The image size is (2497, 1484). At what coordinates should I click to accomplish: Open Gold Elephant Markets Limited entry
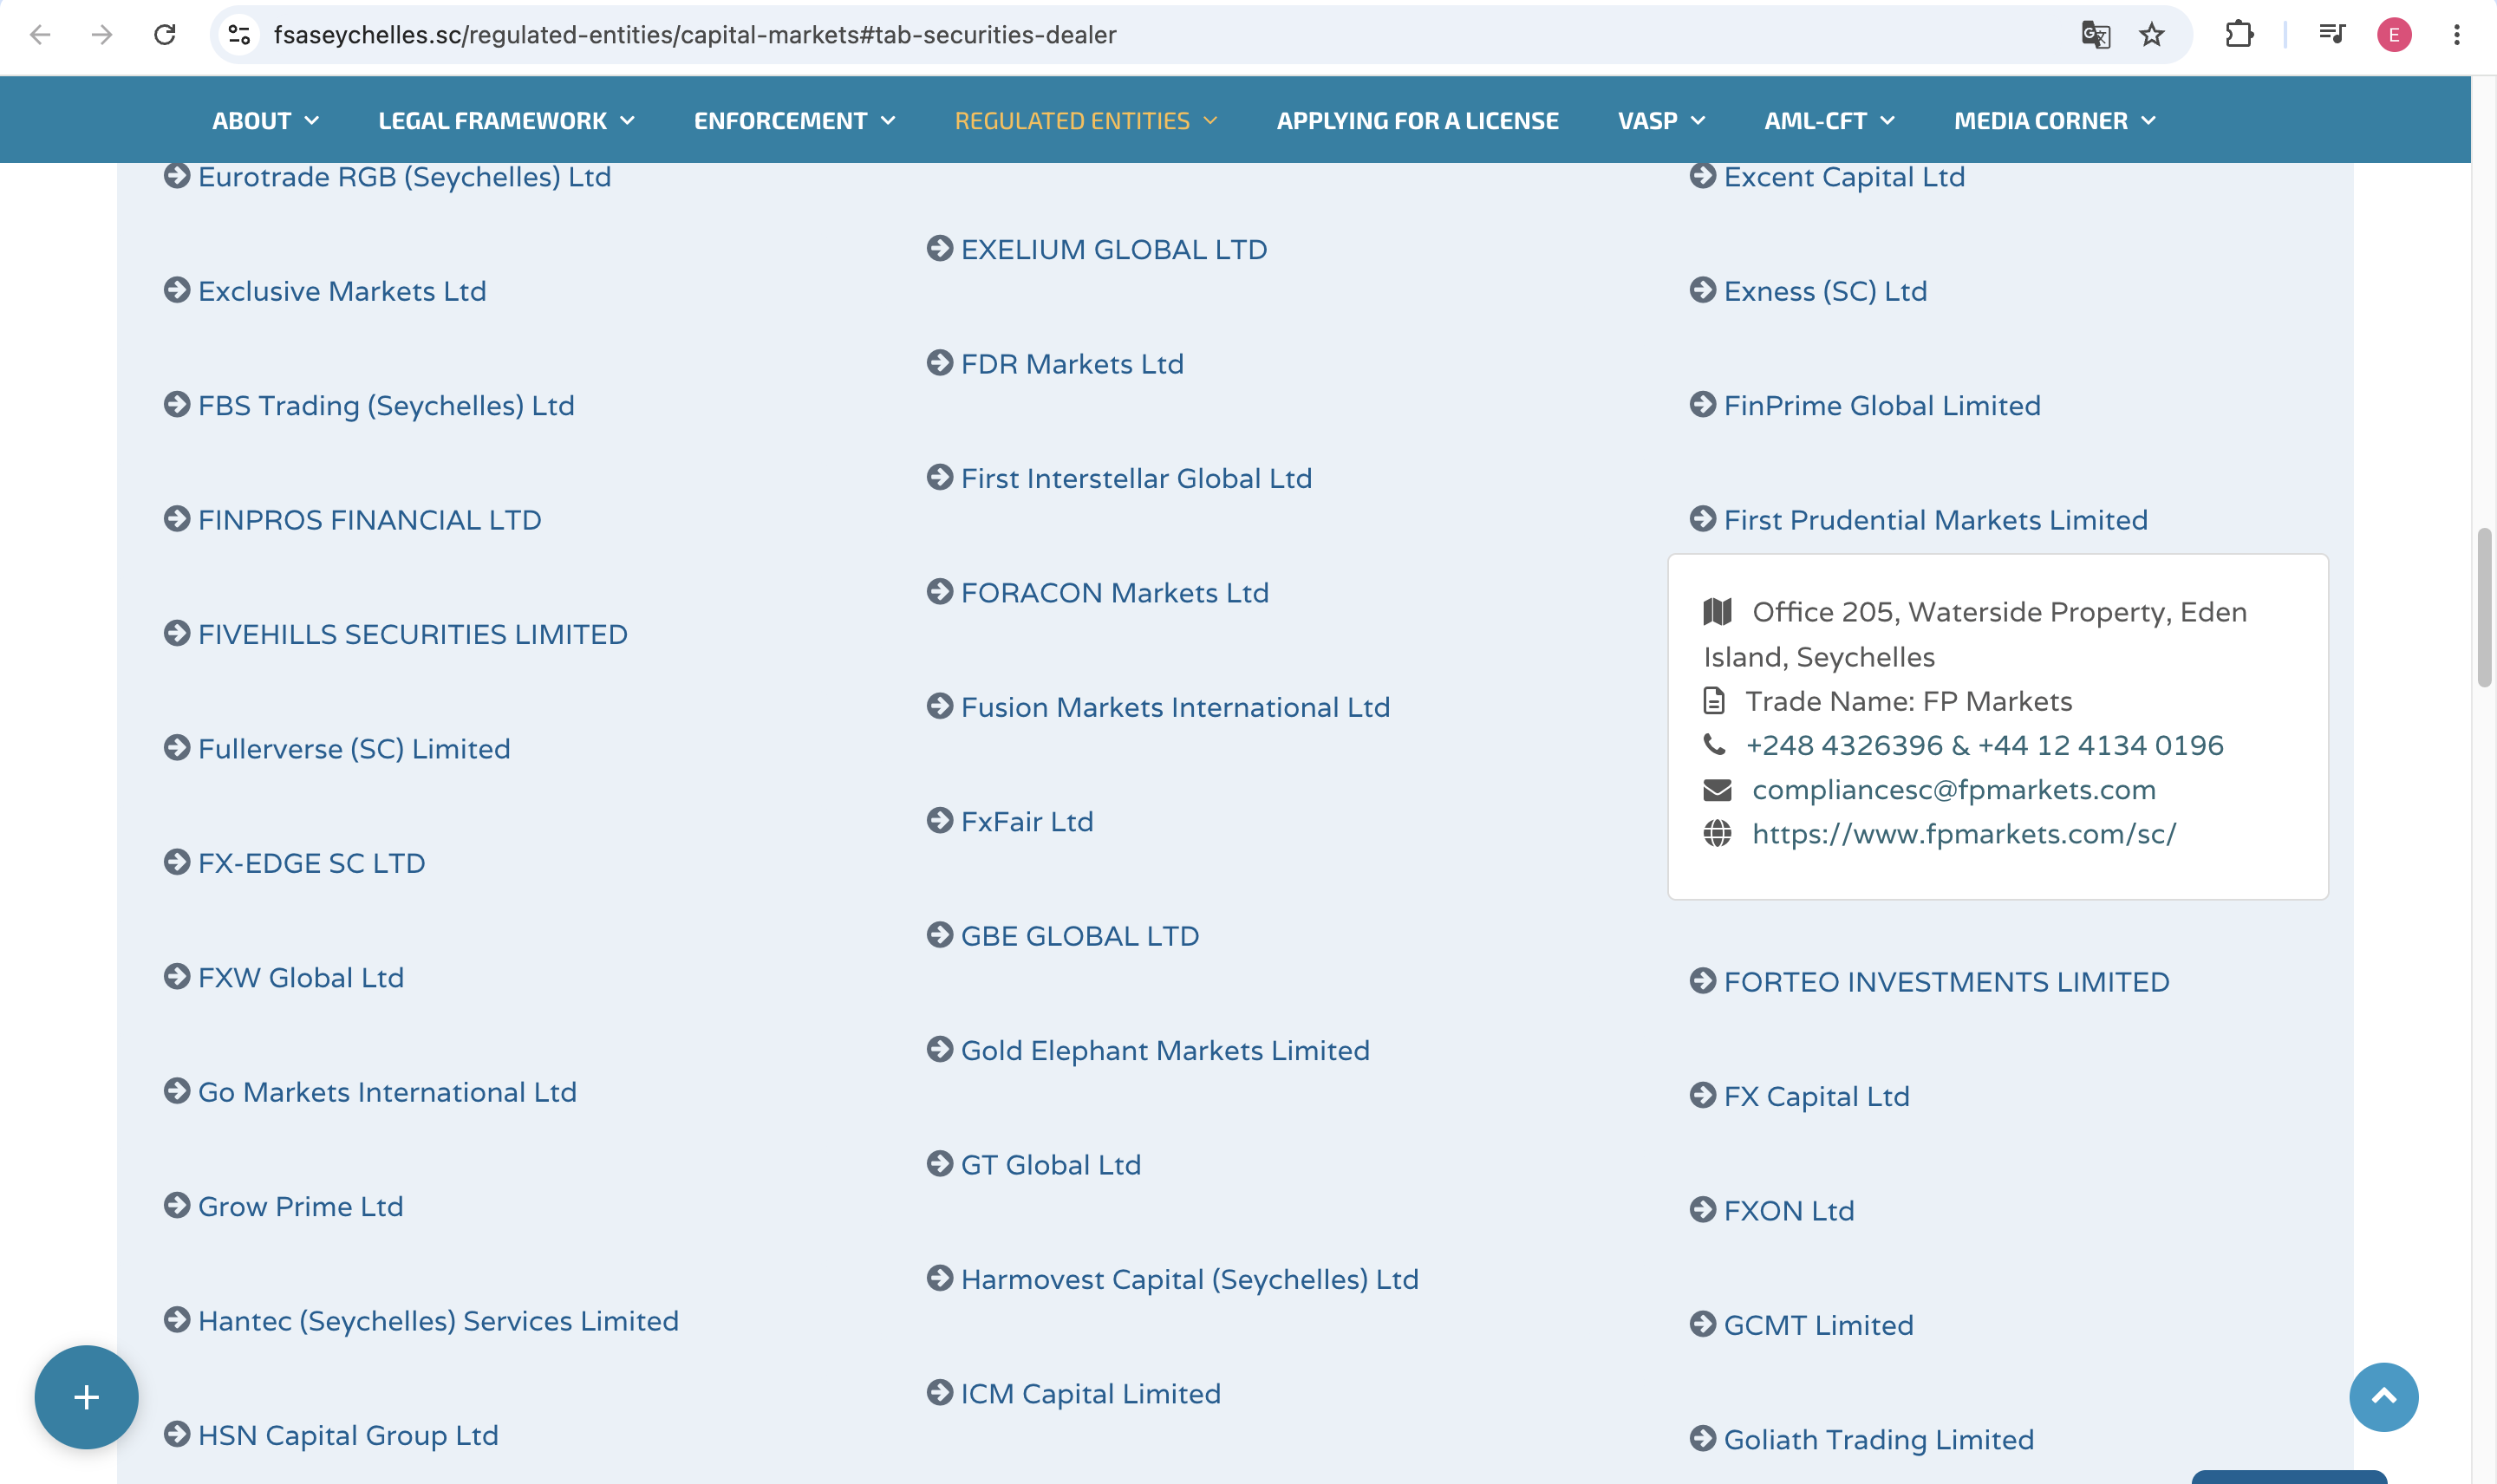click(x=1165, y=1051)
